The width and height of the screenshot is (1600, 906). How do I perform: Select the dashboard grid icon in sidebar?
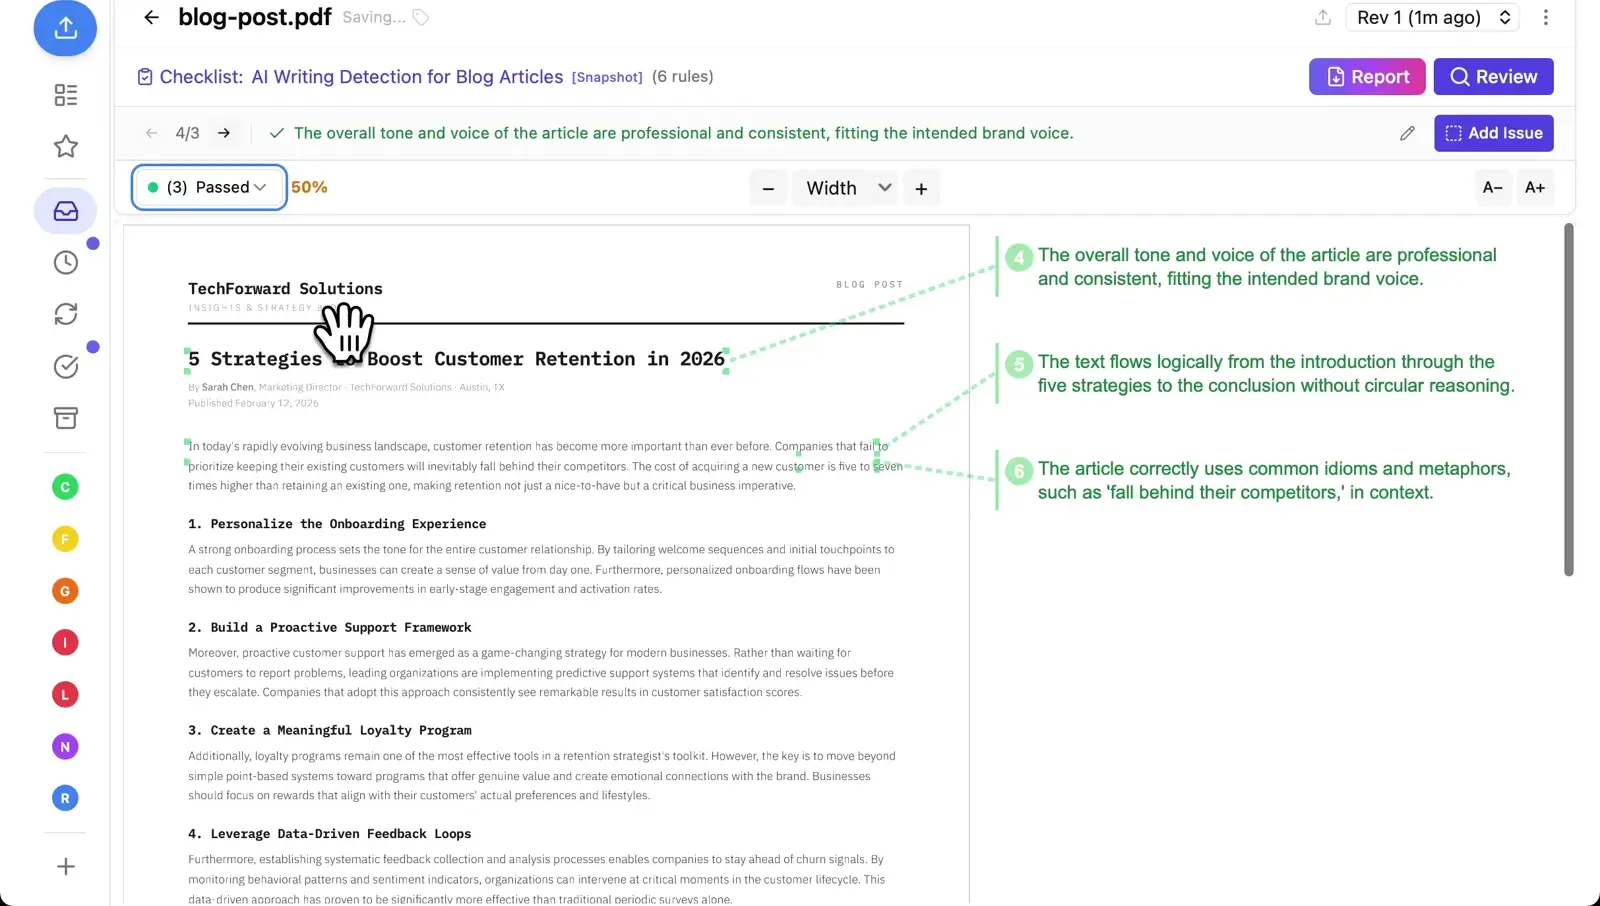click(x=65, y=95)
